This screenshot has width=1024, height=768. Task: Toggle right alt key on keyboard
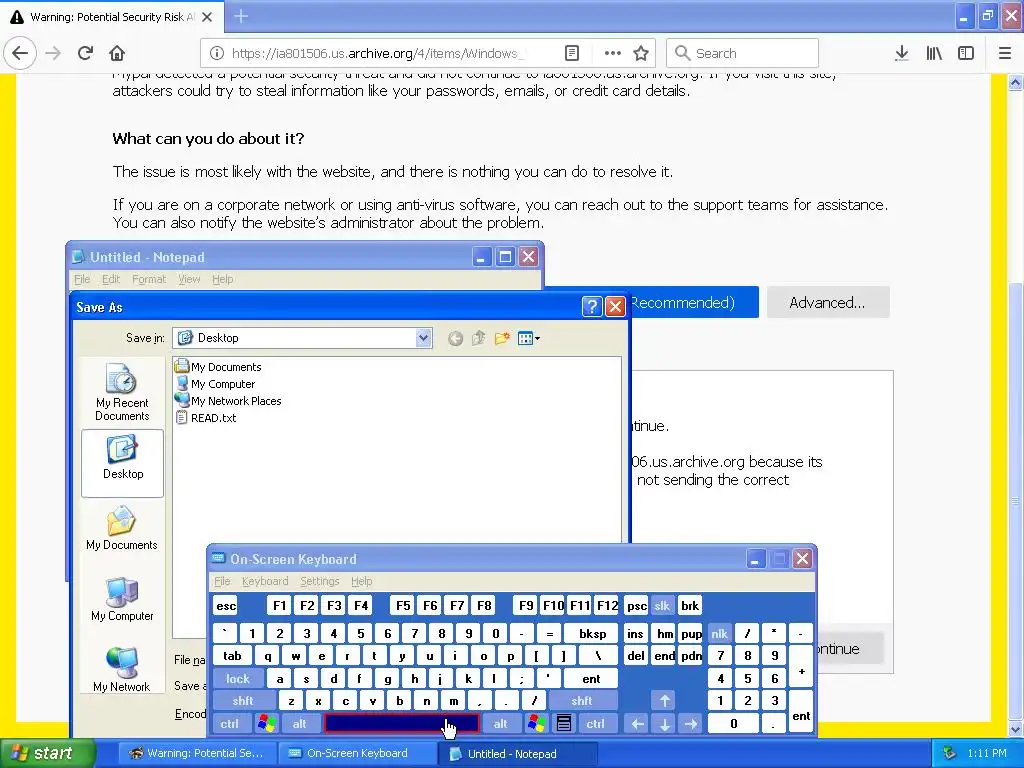pos(500,724)
